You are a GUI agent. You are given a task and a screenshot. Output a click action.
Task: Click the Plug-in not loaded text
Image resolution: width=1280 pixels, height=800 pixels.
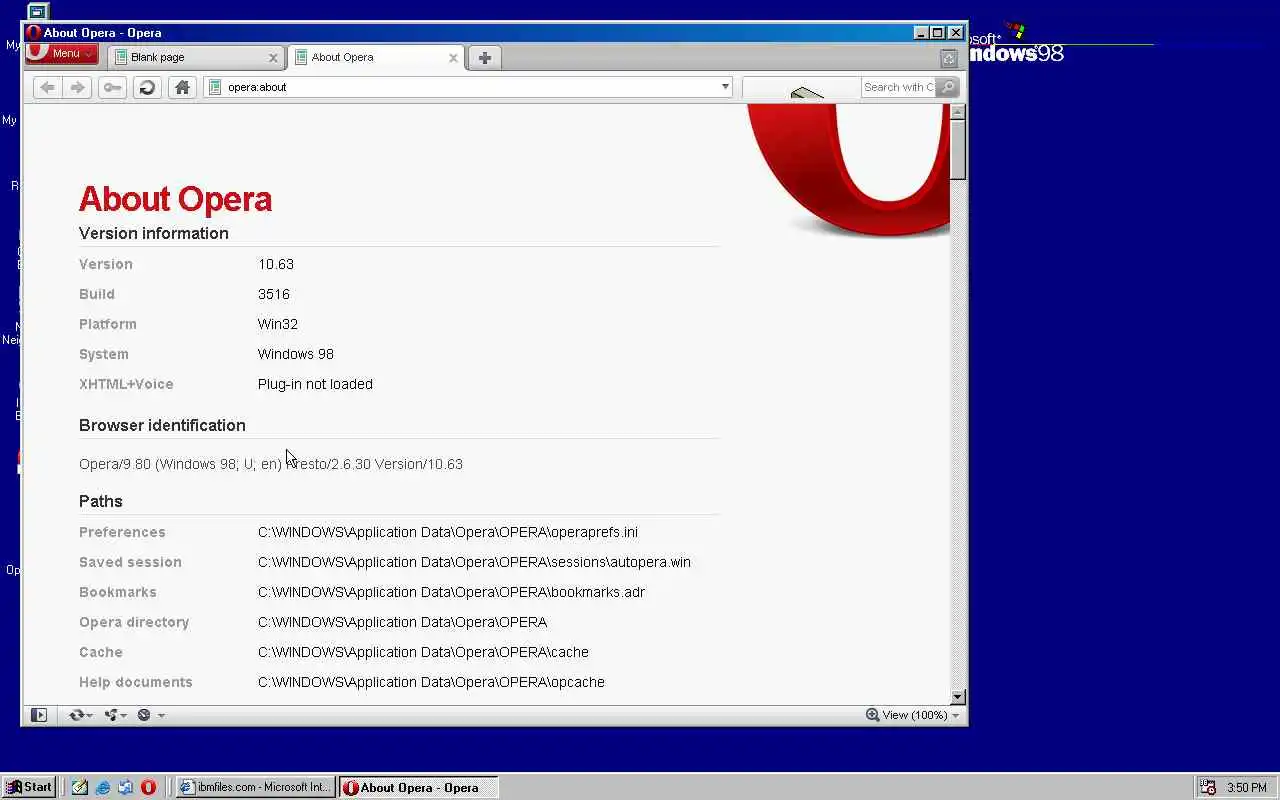315,384
